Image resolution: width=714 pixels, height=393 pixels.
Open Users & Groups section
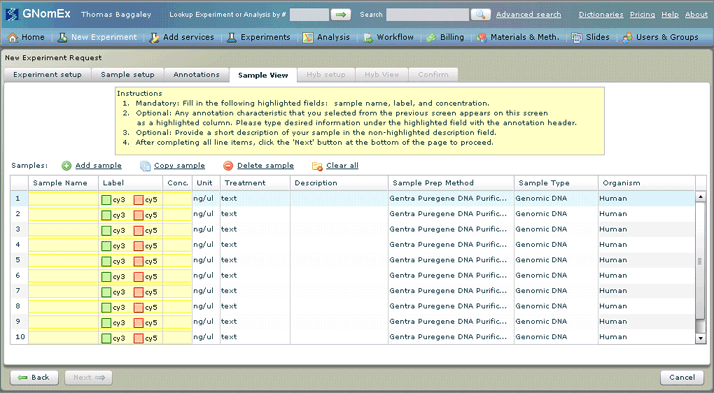[x=660, y=37]
